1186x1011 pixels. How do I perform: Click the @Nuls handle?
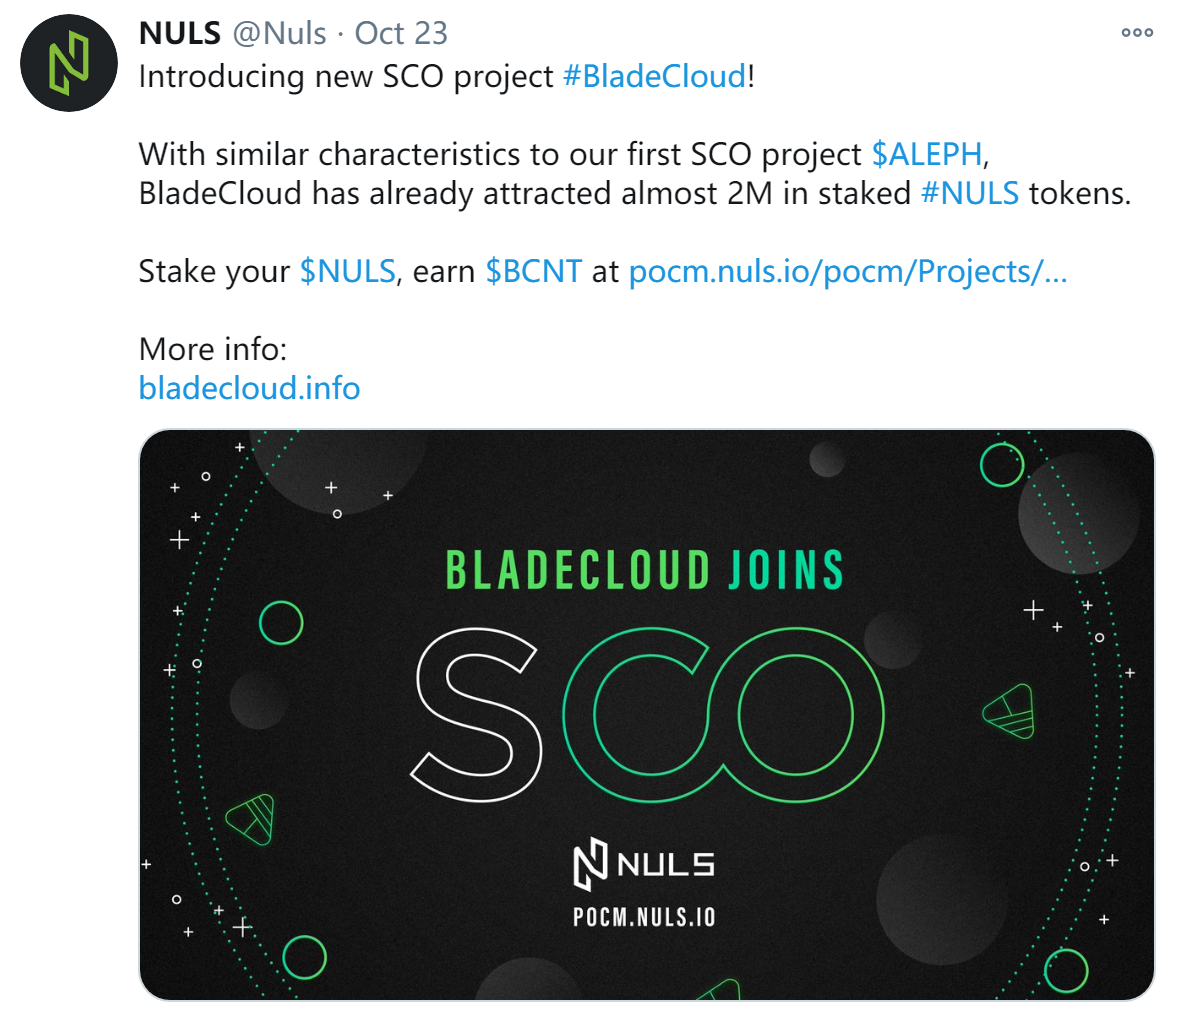[279, 33]
